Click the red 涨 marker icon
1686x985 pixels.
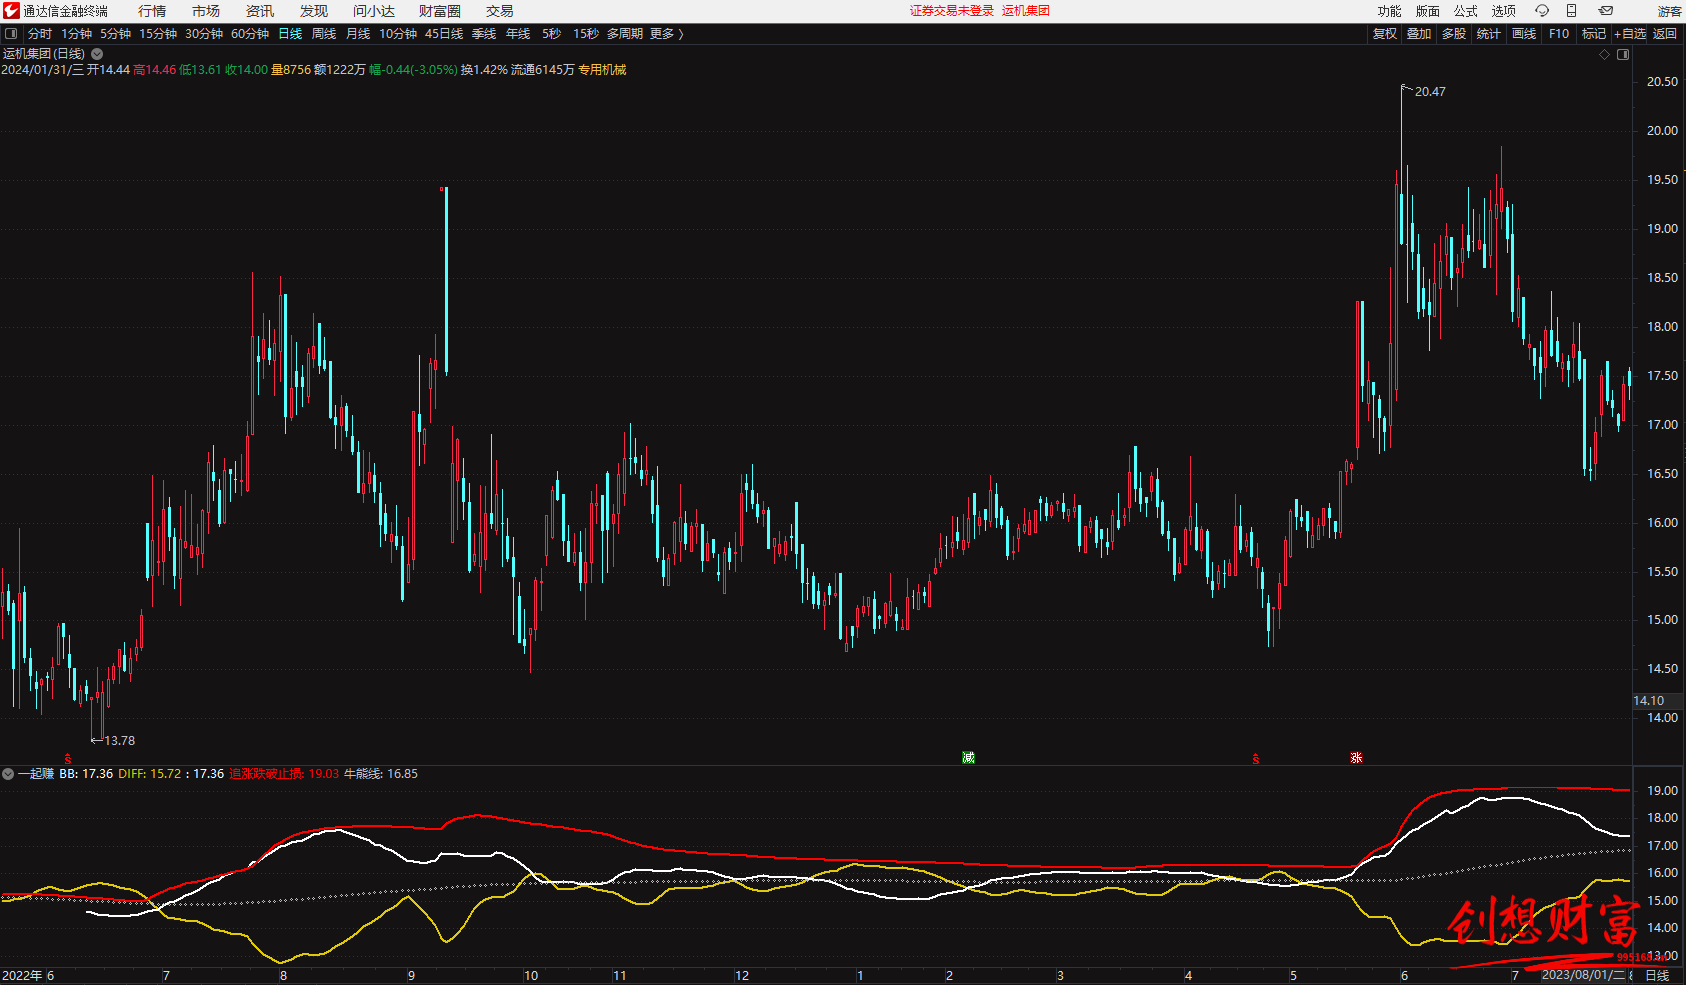(x=1356, y=757)
